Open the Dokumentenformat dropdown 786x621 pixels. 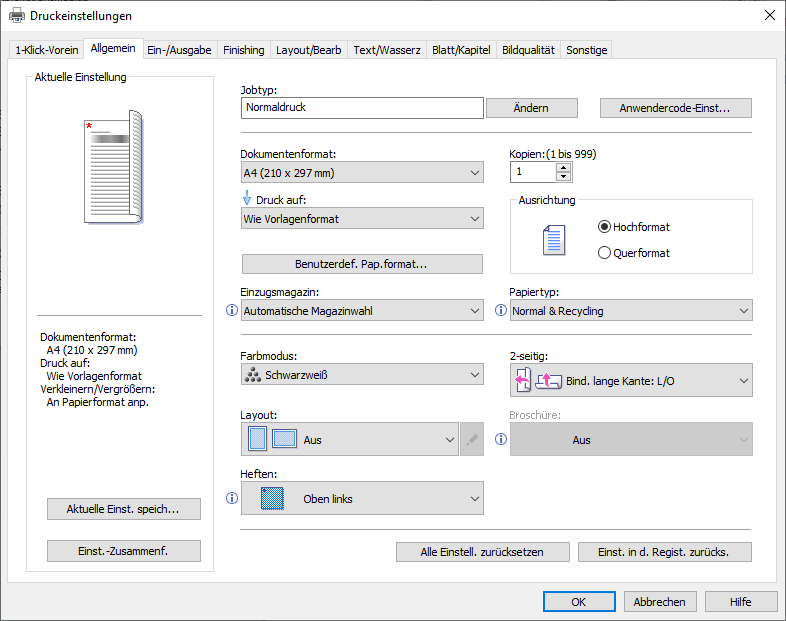[362, 173]
